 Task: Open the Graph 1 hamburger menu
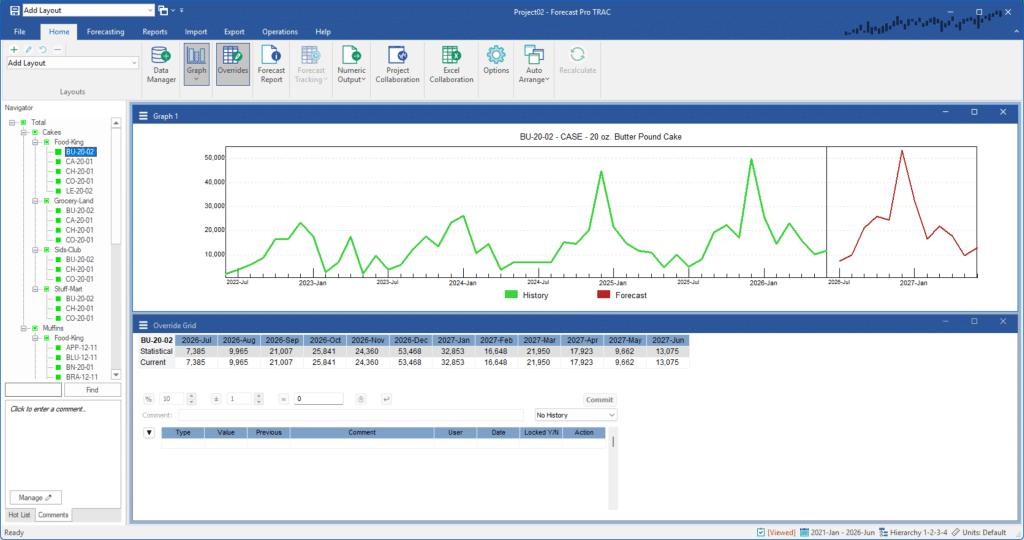143,116
